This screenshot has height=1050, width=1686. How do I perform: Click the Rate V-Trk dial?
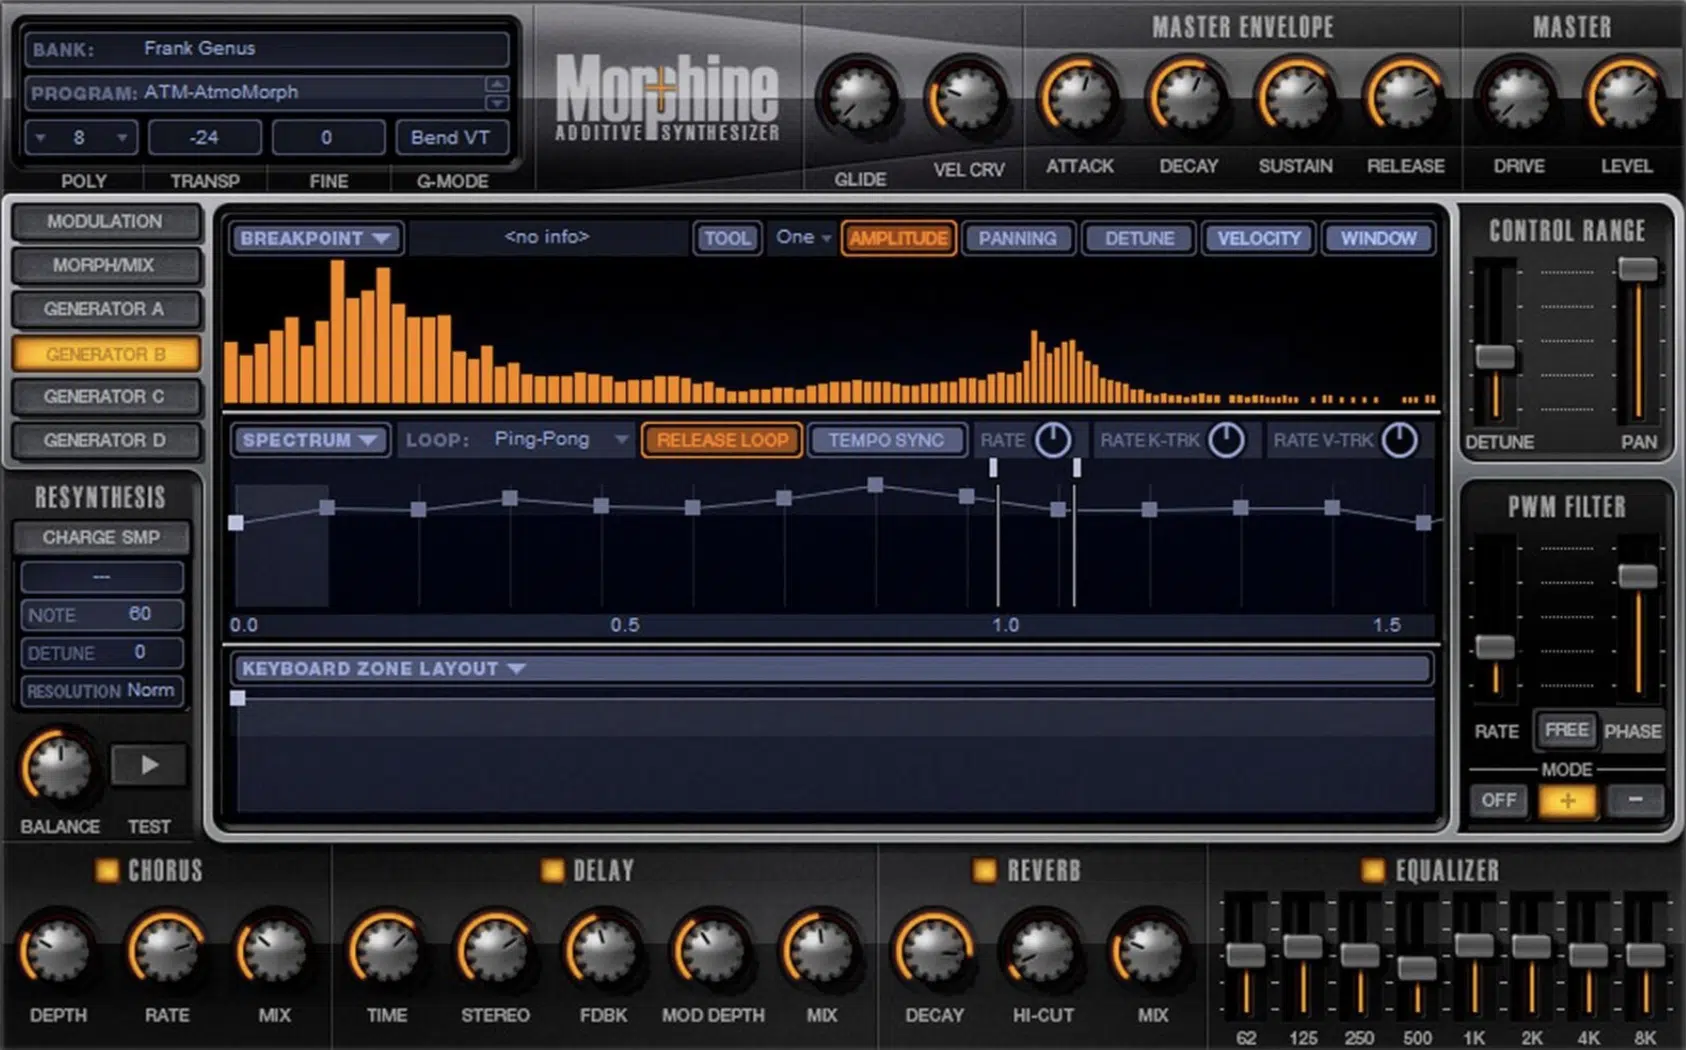1400,440
